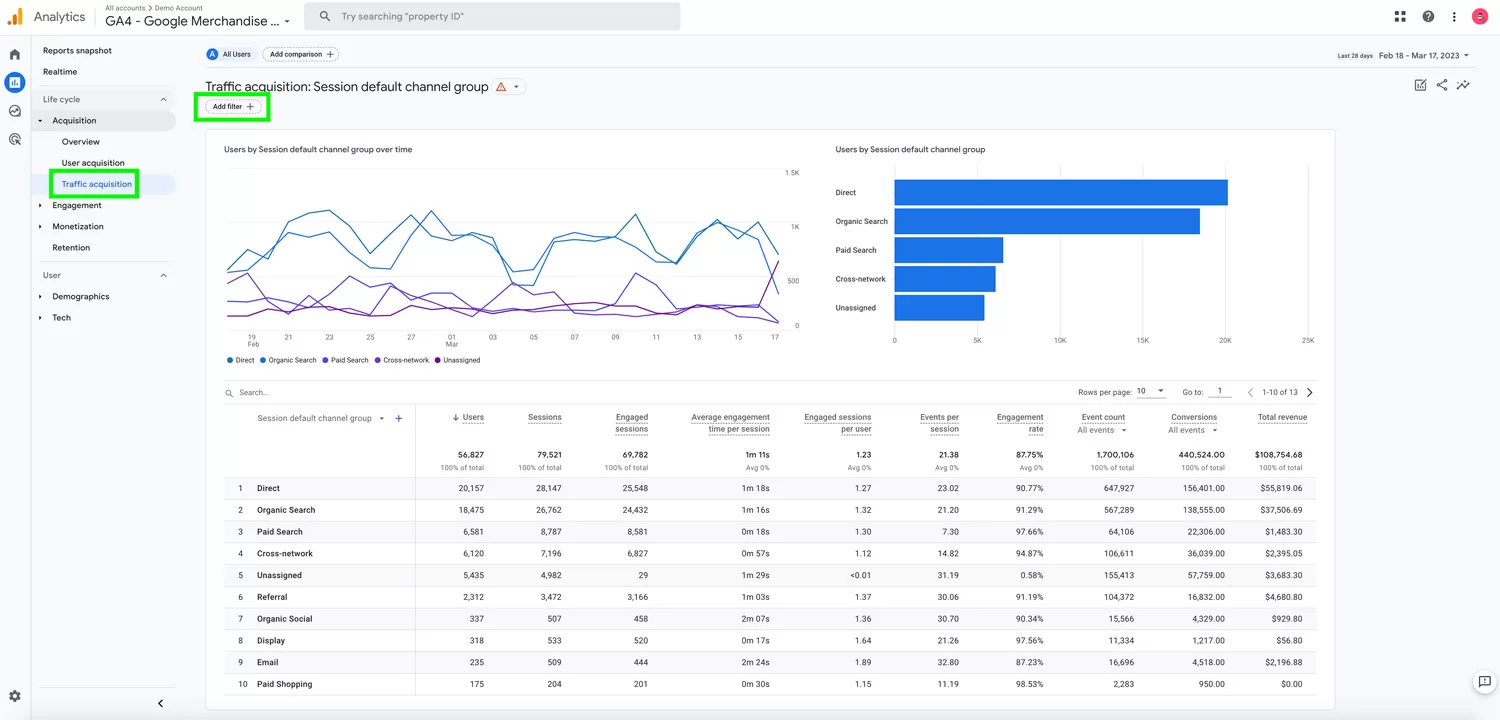Collapse the Acquisition tree item
This screenshot has width=1500, height=720.
point(41,121)
